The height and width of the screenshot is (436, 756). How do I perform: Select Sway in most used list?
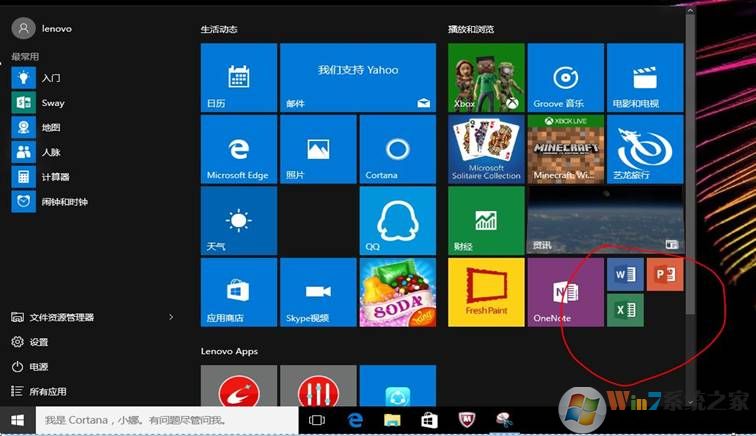[52, 102]
